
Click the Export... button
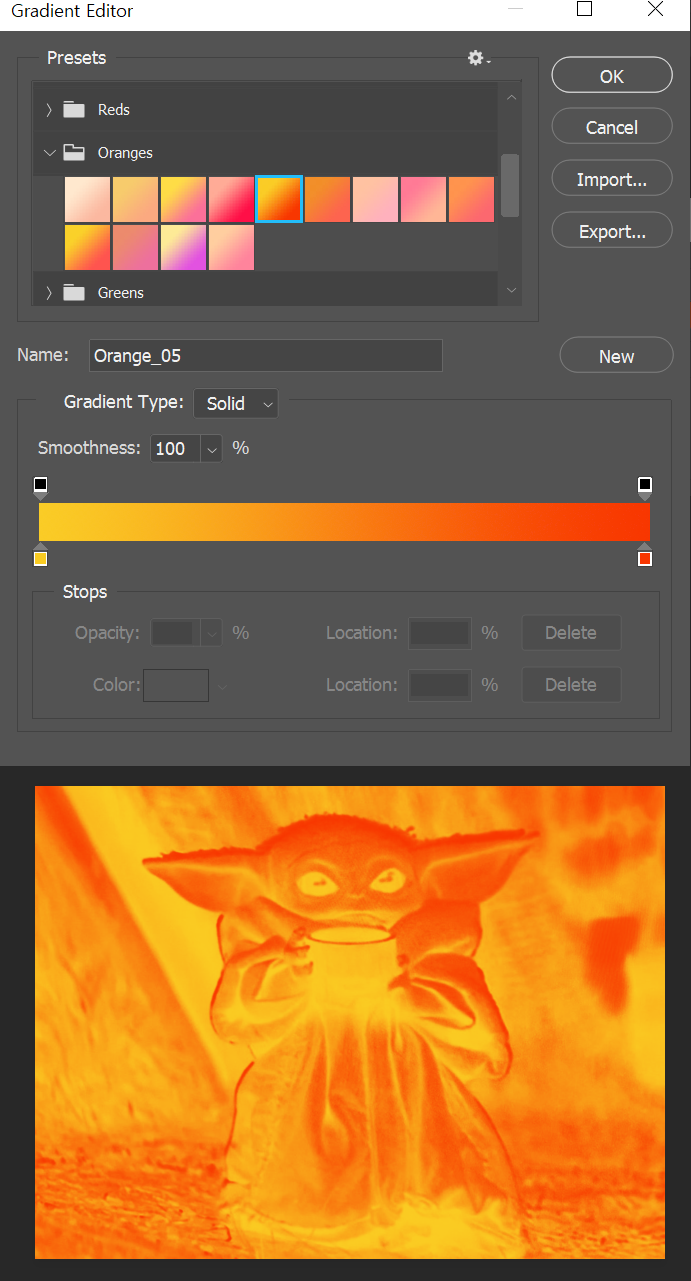(x=612, y=232)
